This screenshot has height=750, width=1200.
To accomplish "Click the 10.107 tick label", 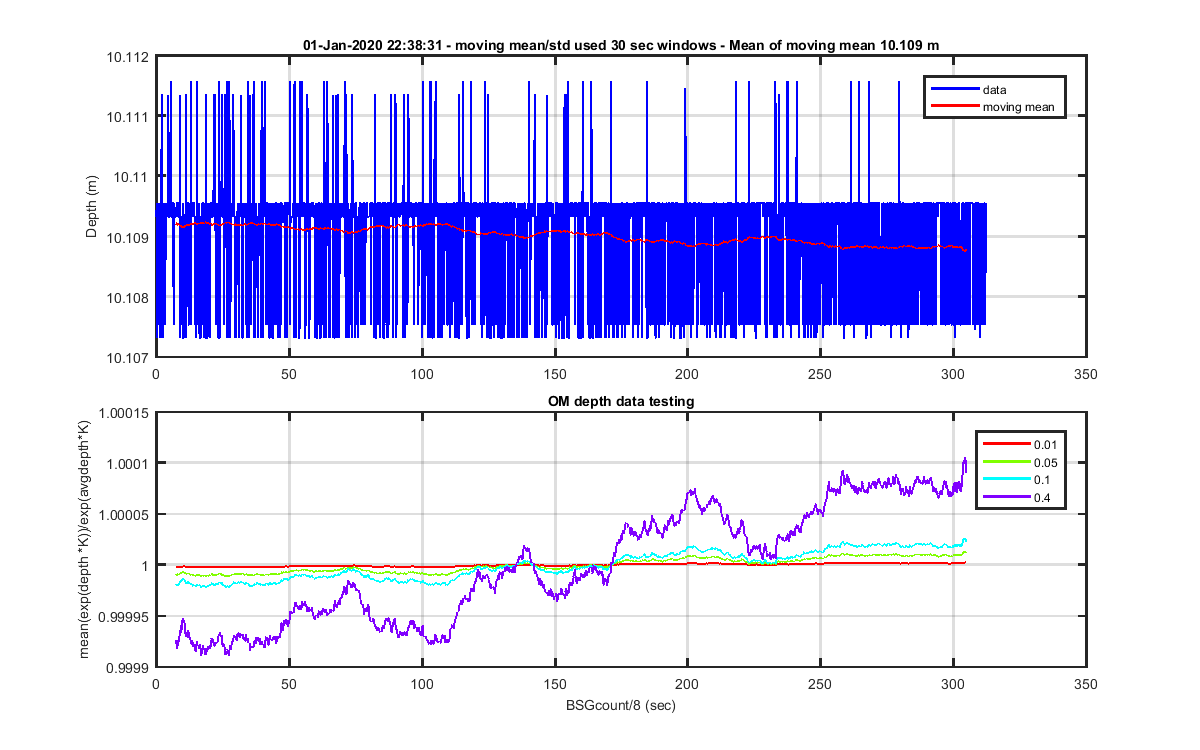I will [129, 357].
